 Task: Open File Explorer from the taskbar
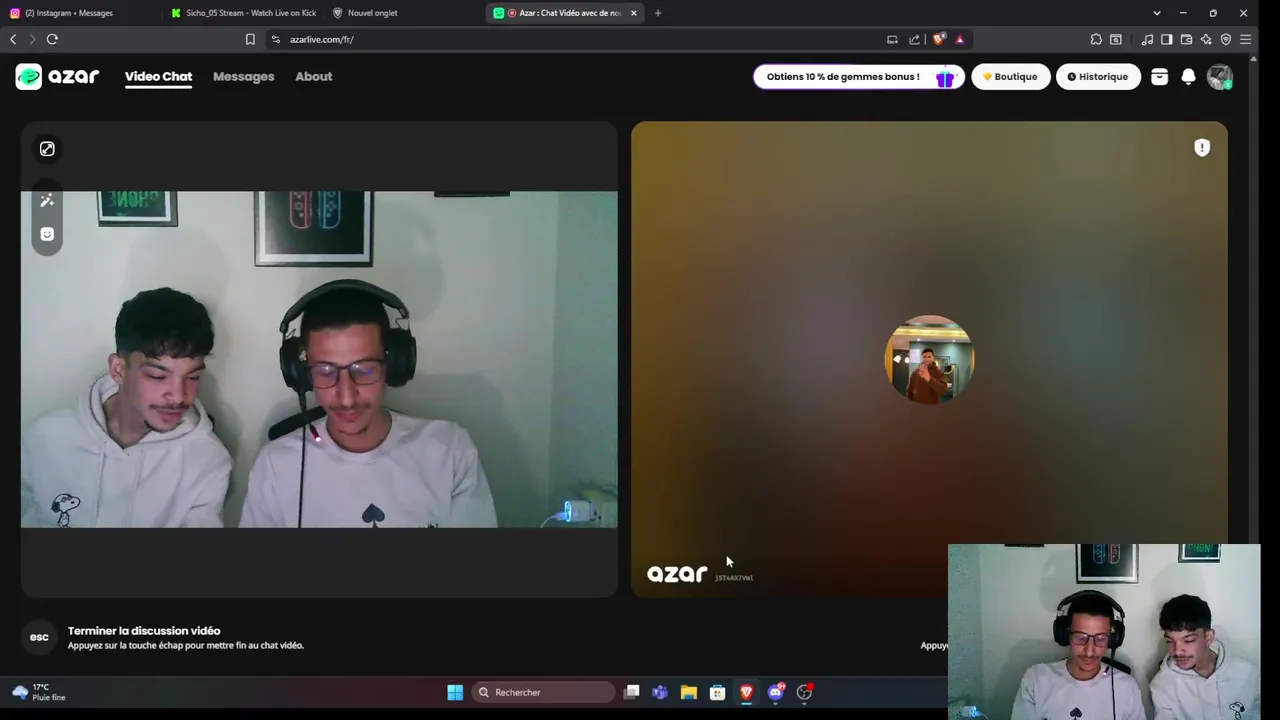tap(689, 692)
